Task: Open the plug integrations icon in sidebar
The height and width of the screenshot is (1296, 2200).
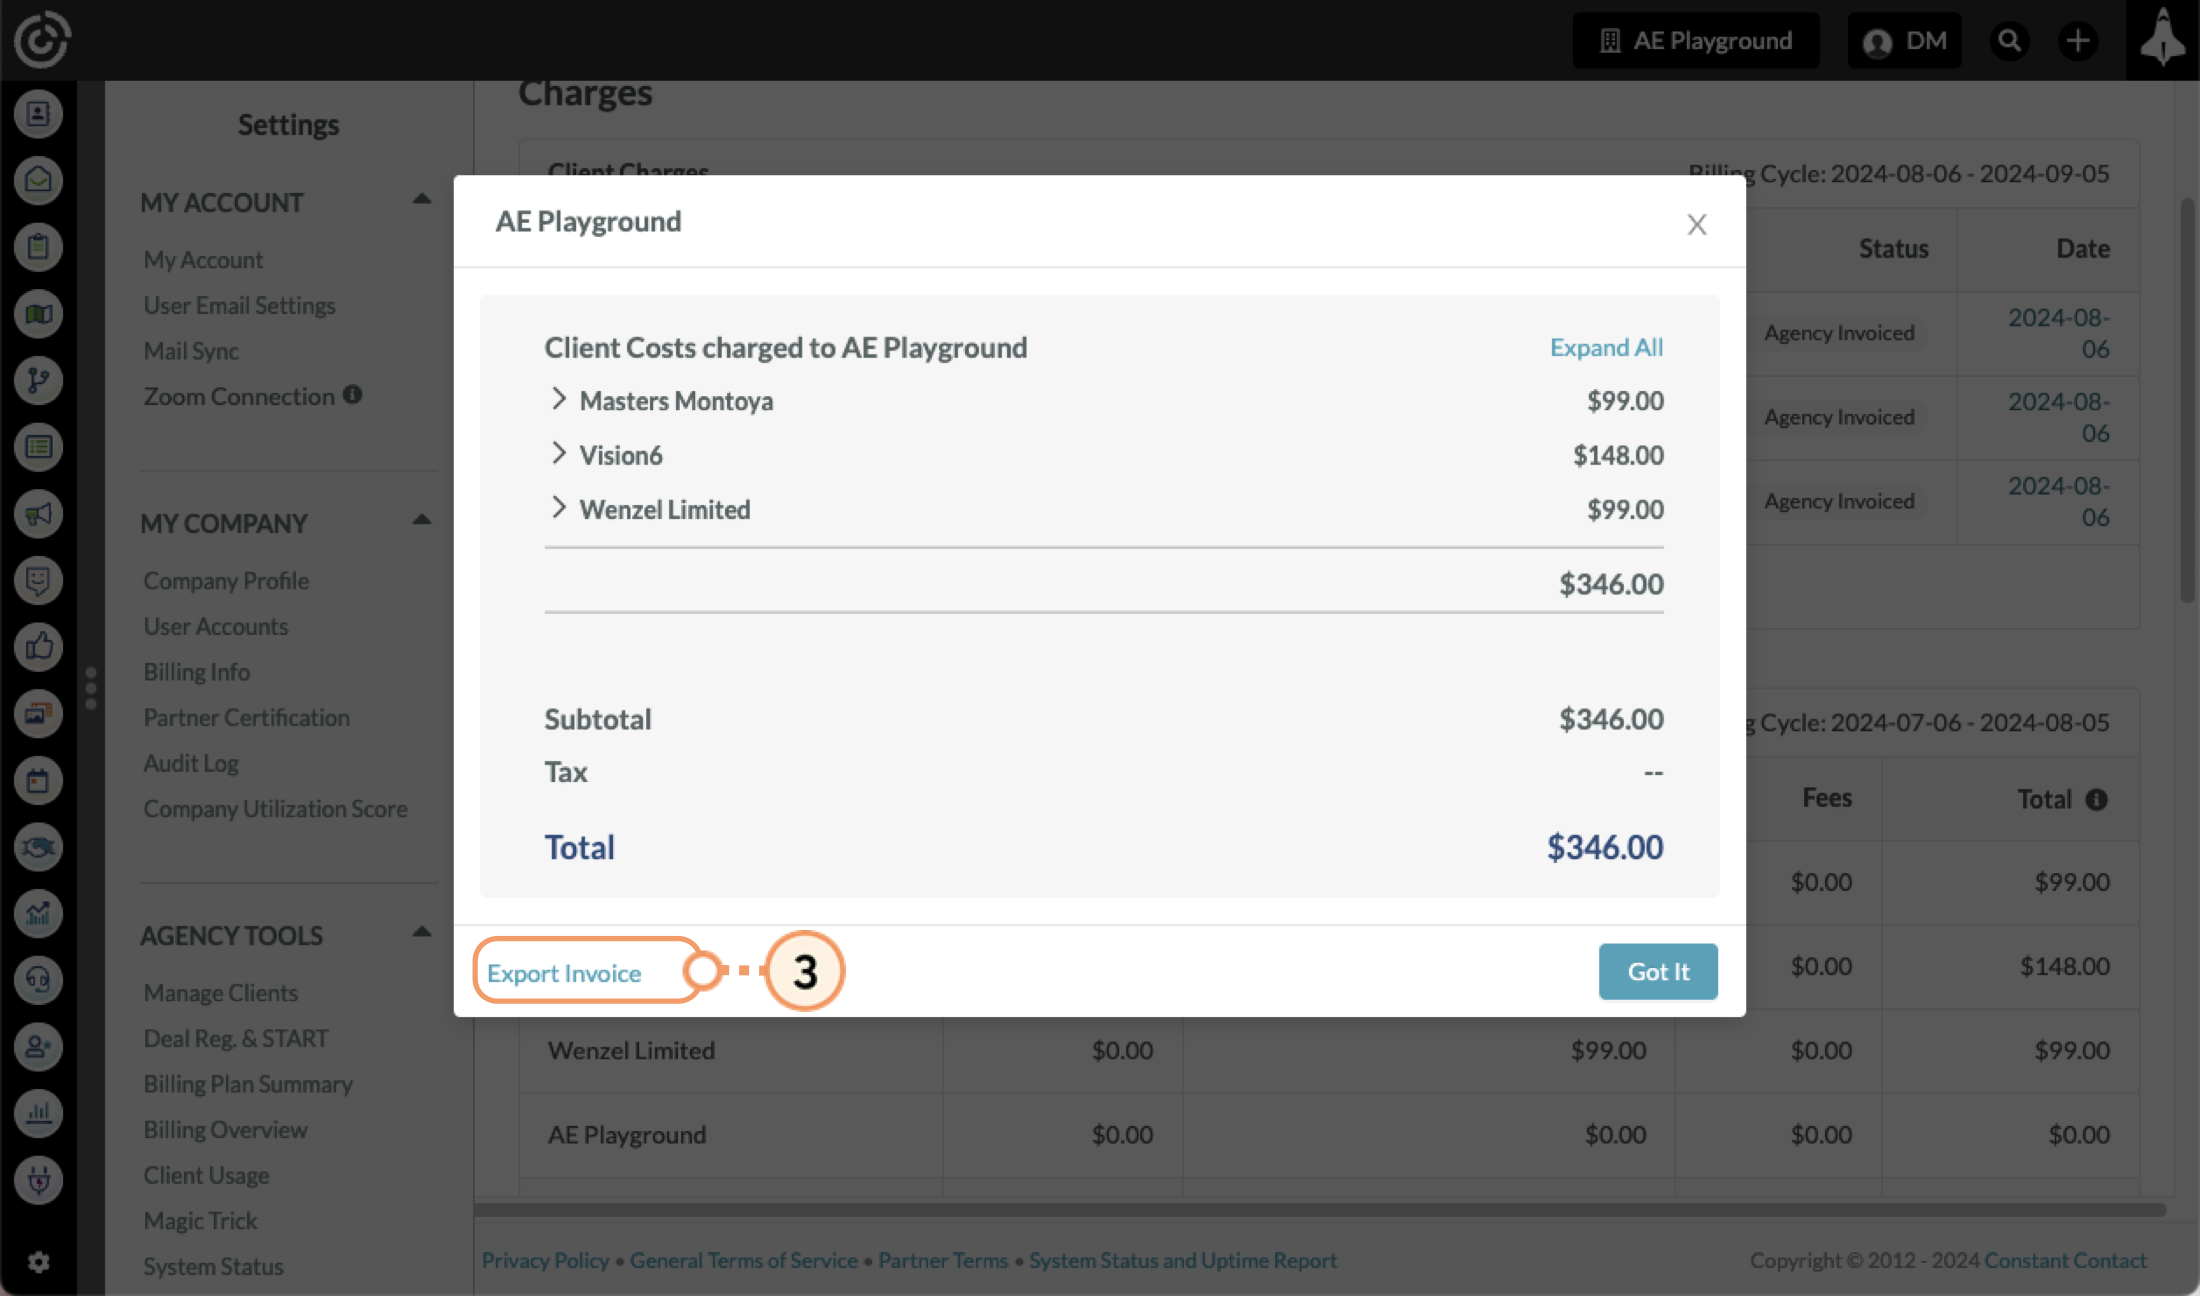Action: tap(38, 1180)
